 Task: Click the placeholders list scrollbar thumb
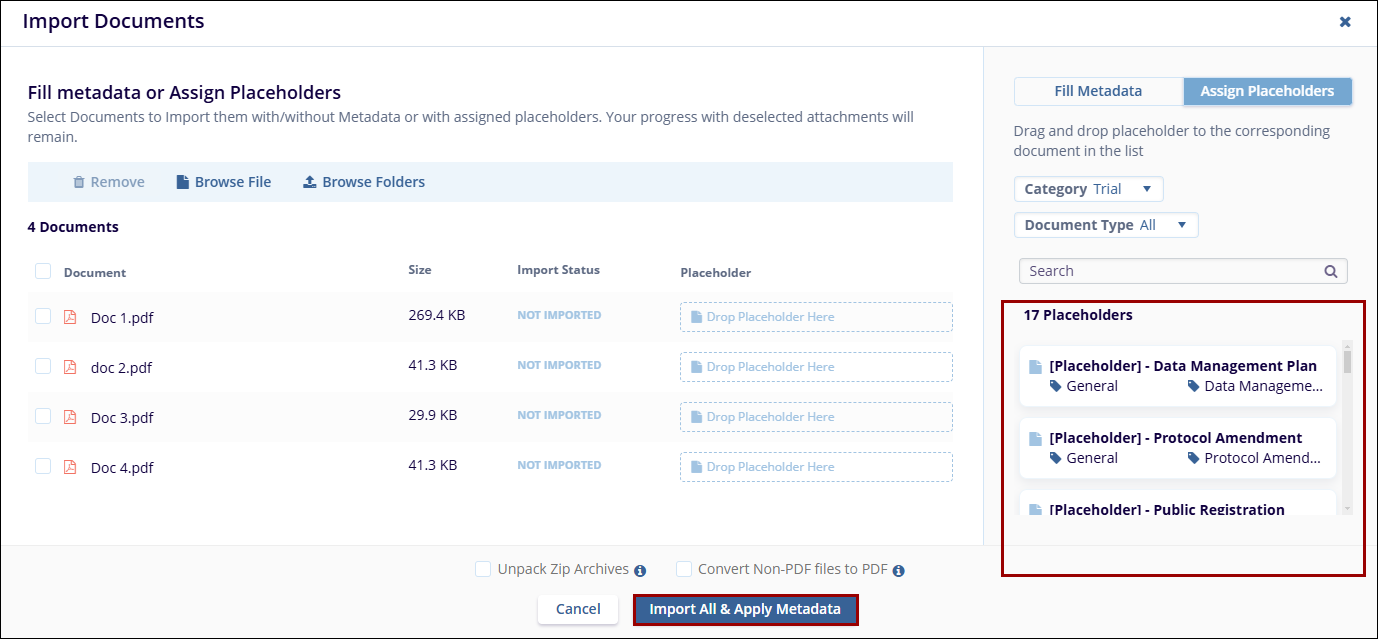click(1347, 362)
